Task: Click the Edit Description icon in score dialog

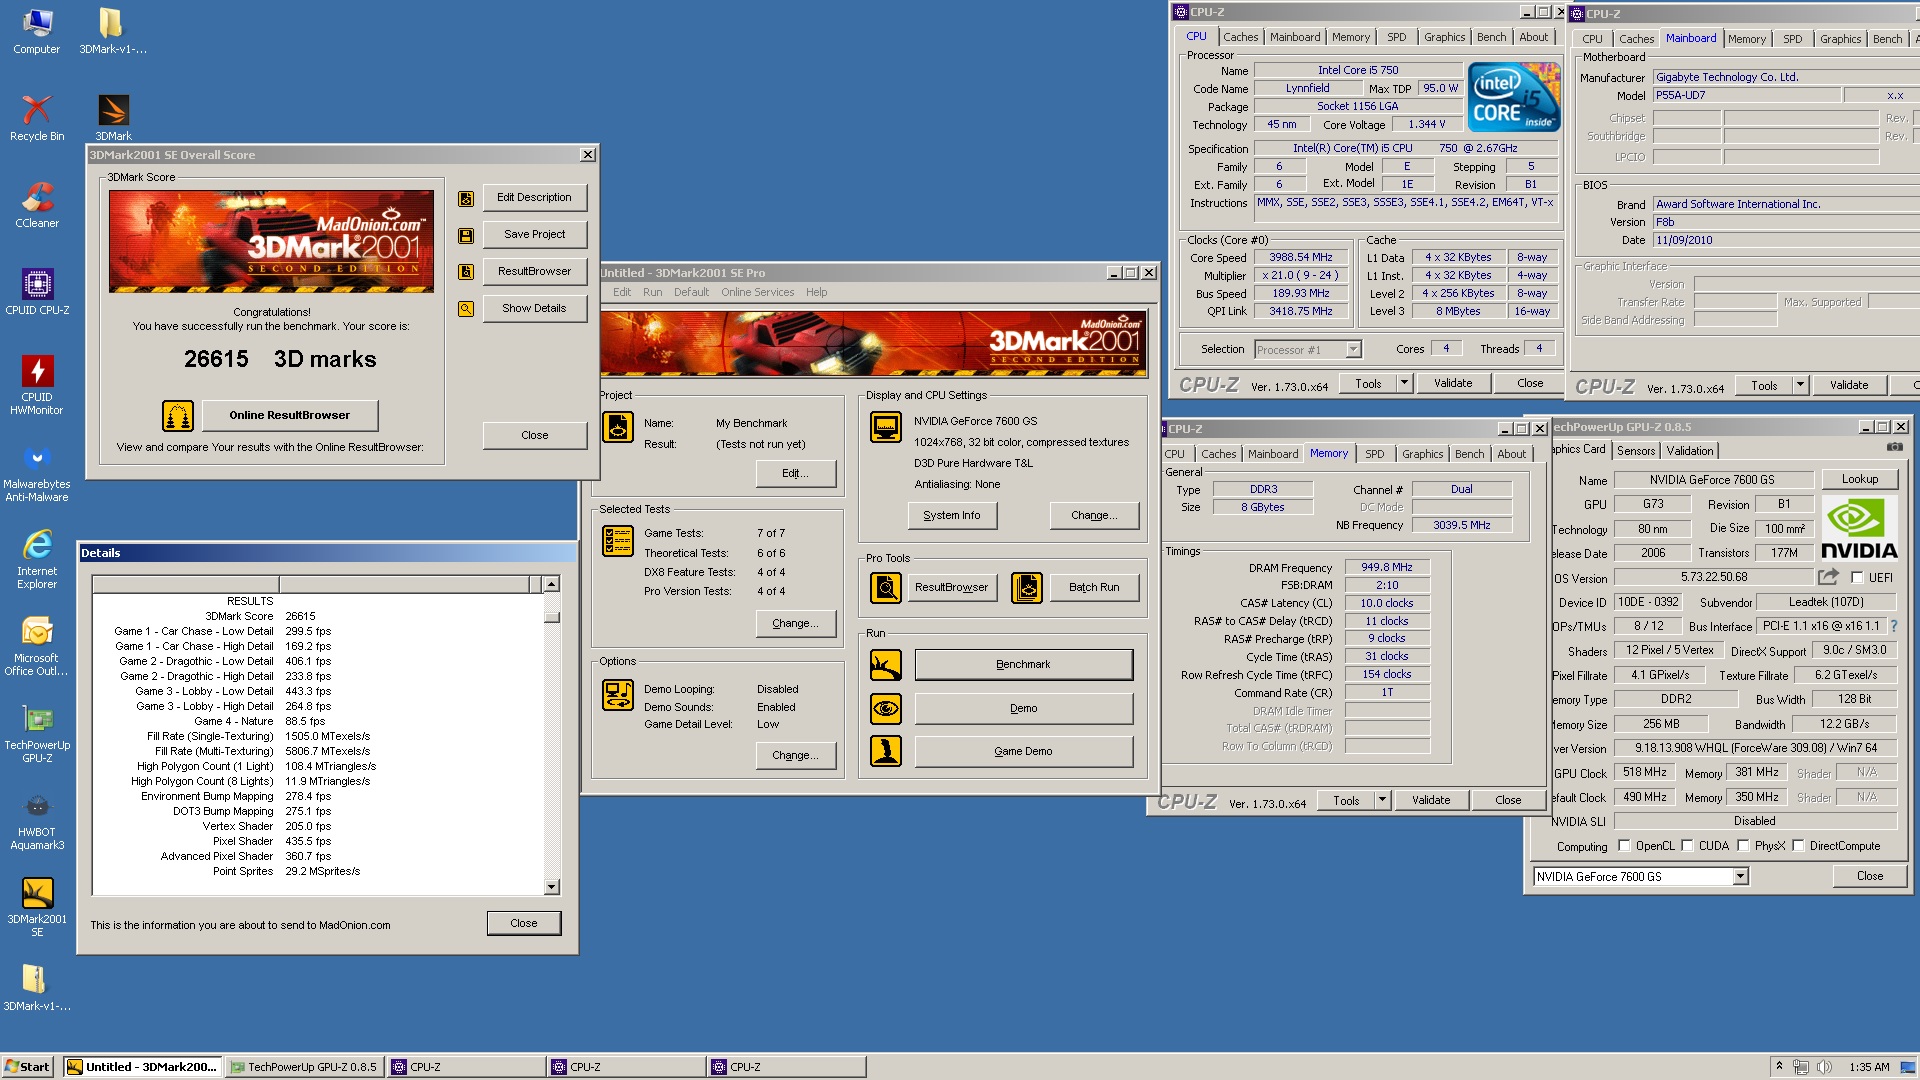Action: [466, 198]
